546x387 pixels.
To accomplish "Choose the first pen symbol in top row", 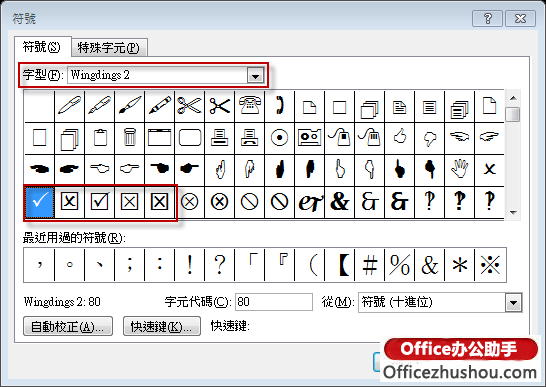I will [69, 106].
